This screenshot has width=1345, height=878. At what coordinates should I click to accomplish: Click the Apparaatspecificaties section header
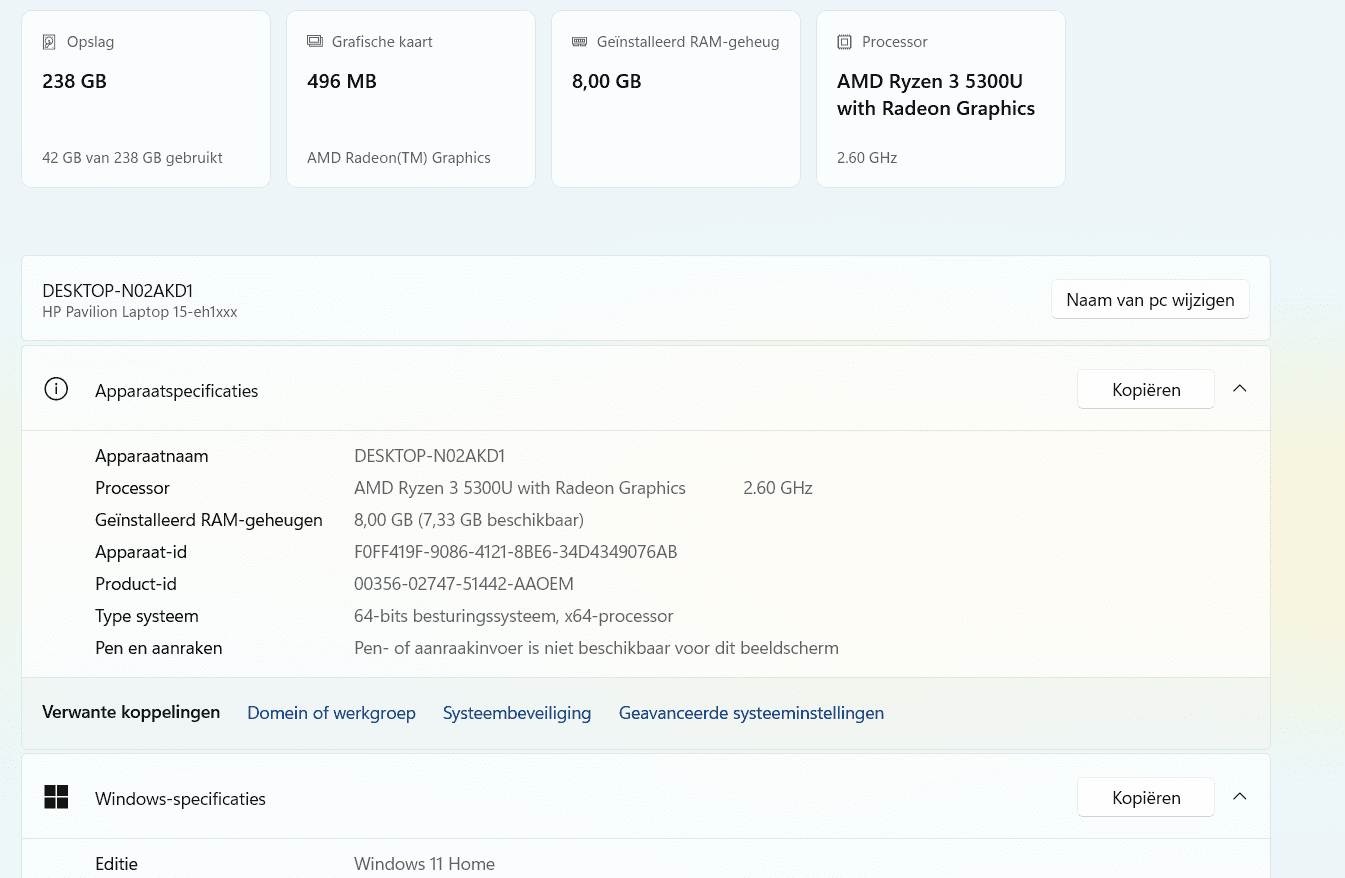646,389
